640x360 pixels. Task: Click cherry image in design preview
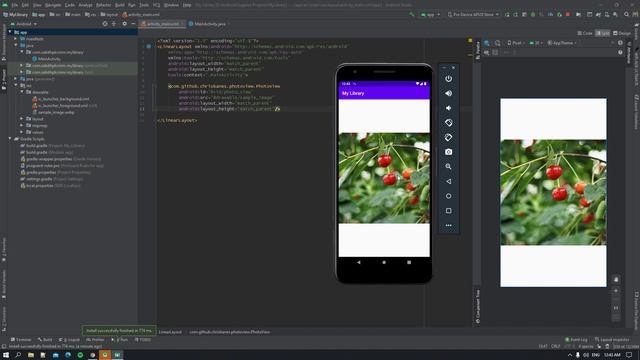(x=553, y=192)
